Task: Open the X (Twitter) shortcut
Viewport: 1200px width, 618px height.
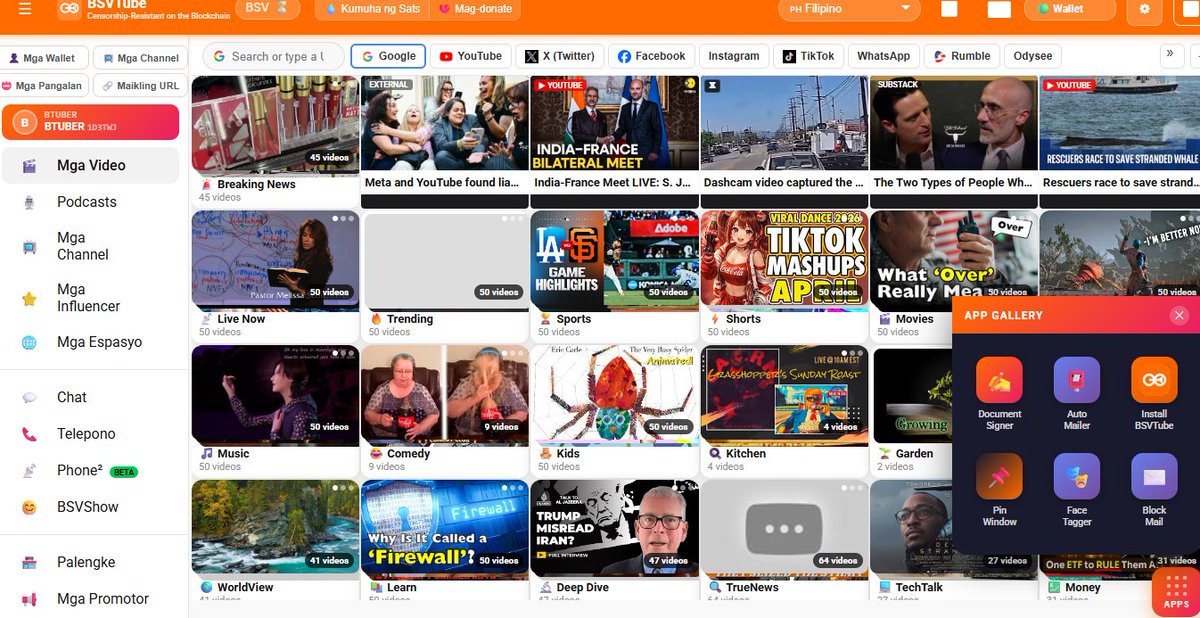Action: [x=560, y=56]
